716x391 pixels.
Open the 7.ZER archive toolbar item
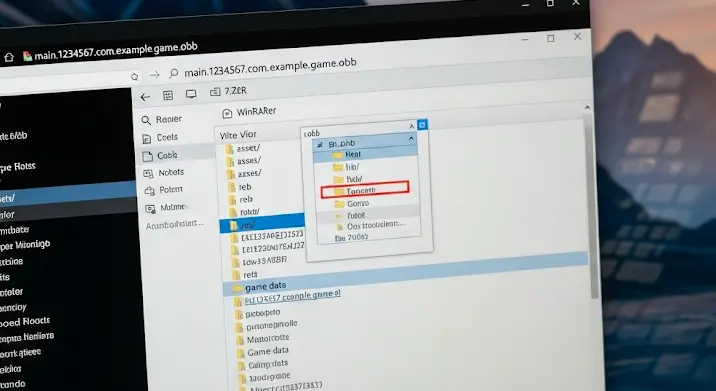coord(228,91)
